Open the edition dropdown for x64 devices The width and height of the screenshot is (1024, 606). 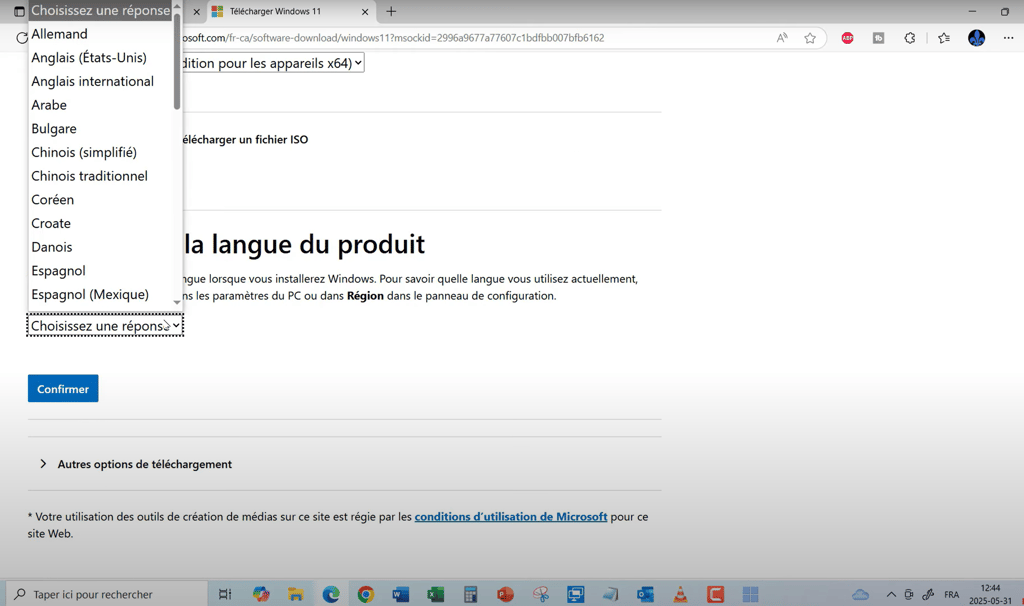tap(273, 63)
